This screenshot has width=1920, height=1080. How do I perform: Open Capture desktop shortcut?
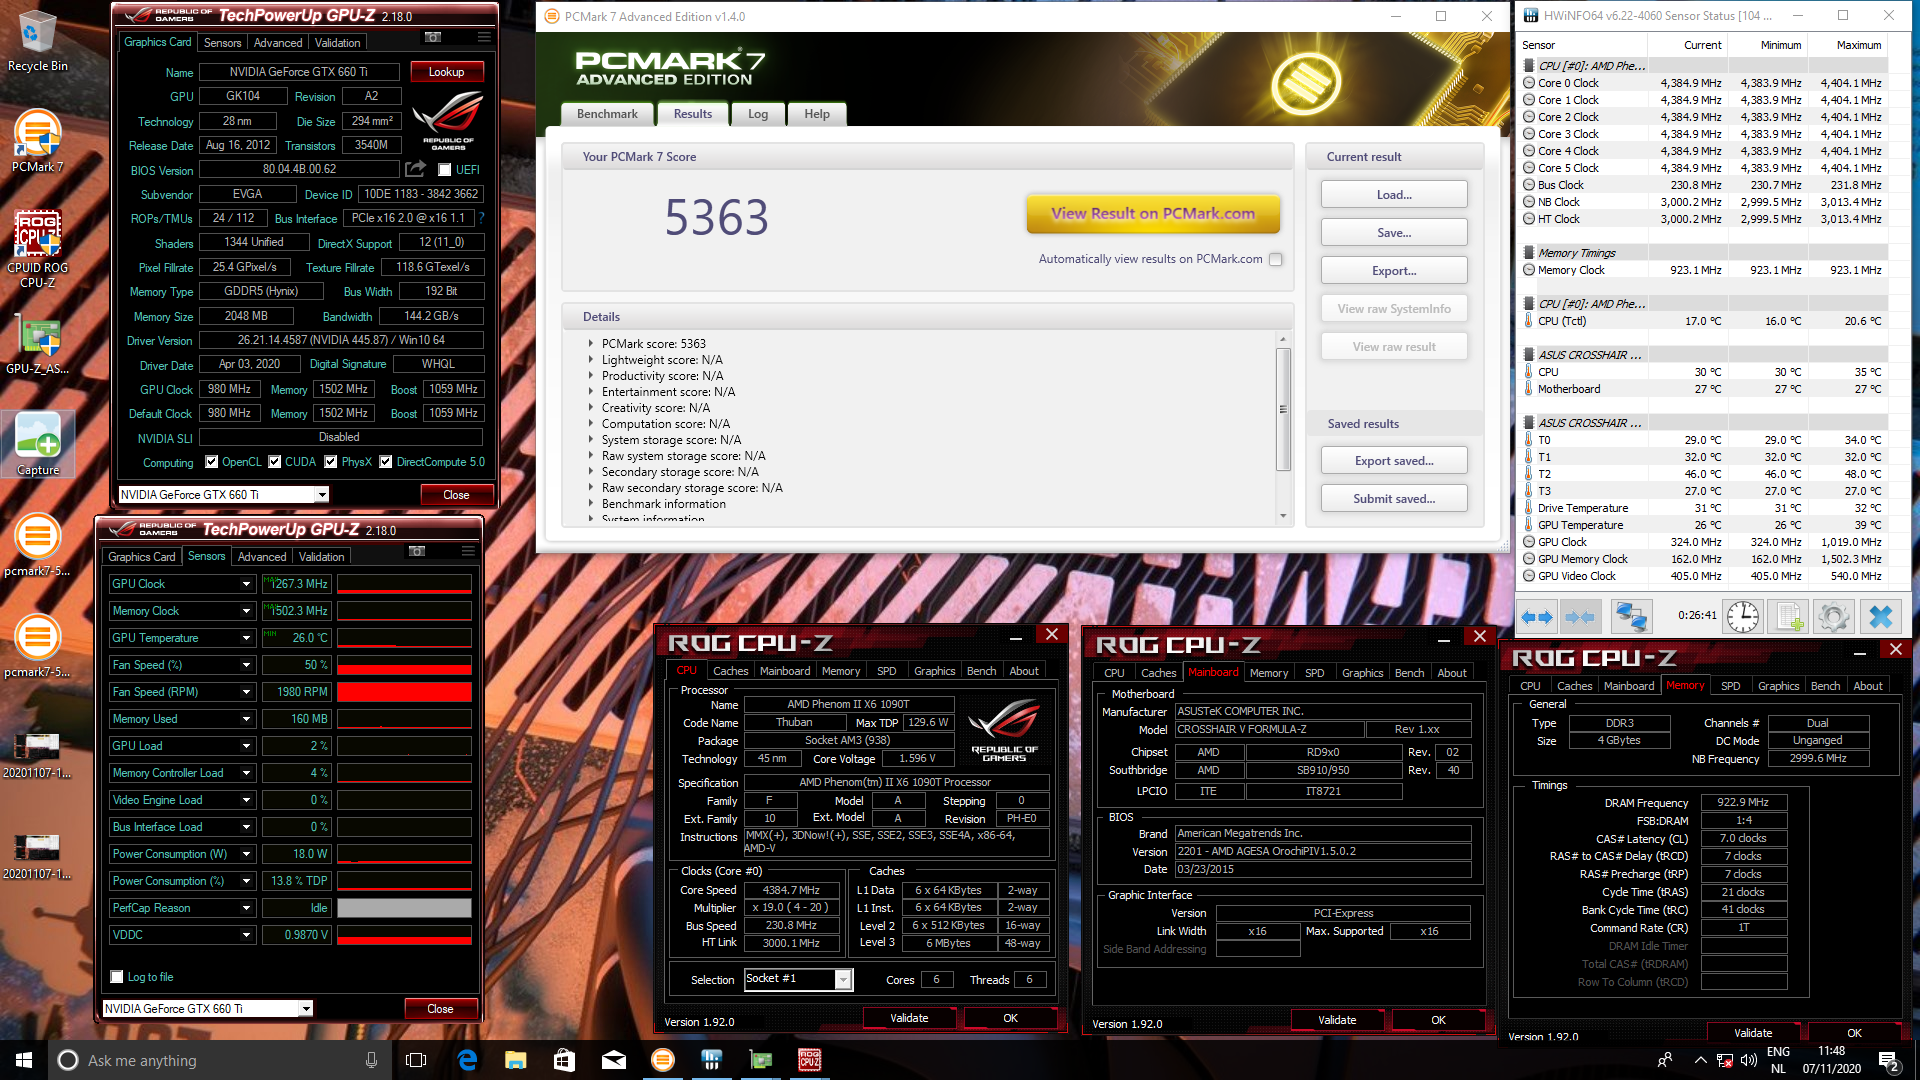[x=38, y=444]
